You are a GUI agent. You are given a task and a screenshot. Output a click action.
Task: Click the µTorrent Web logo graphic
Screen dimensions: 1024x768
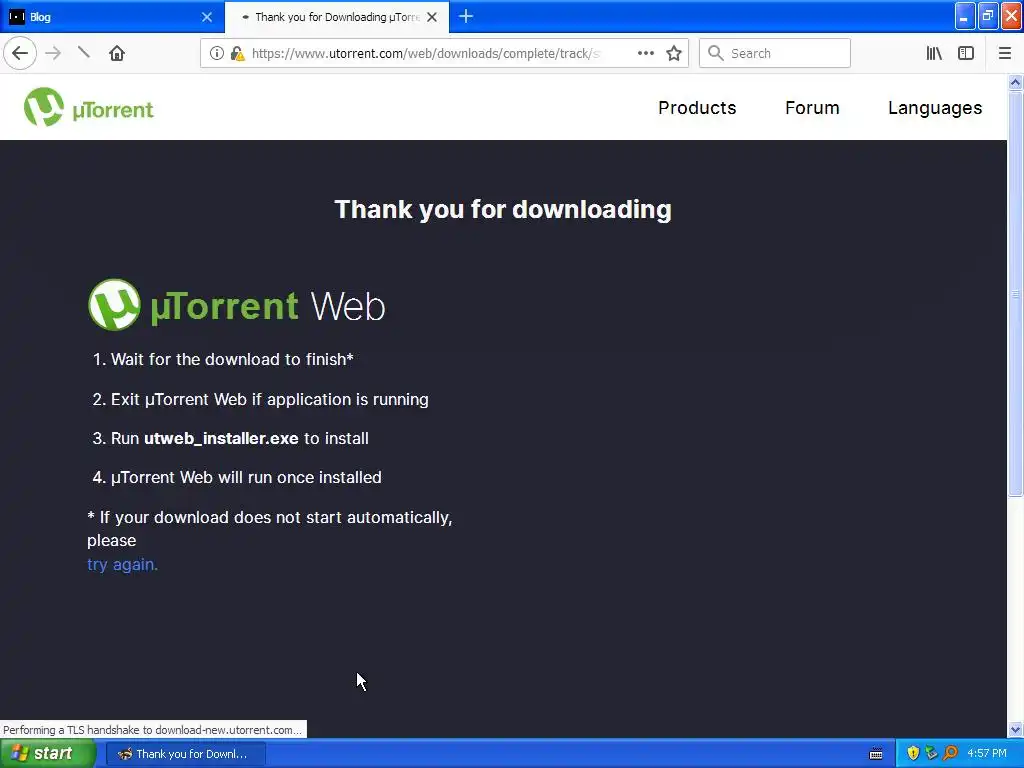click(236, 305)
